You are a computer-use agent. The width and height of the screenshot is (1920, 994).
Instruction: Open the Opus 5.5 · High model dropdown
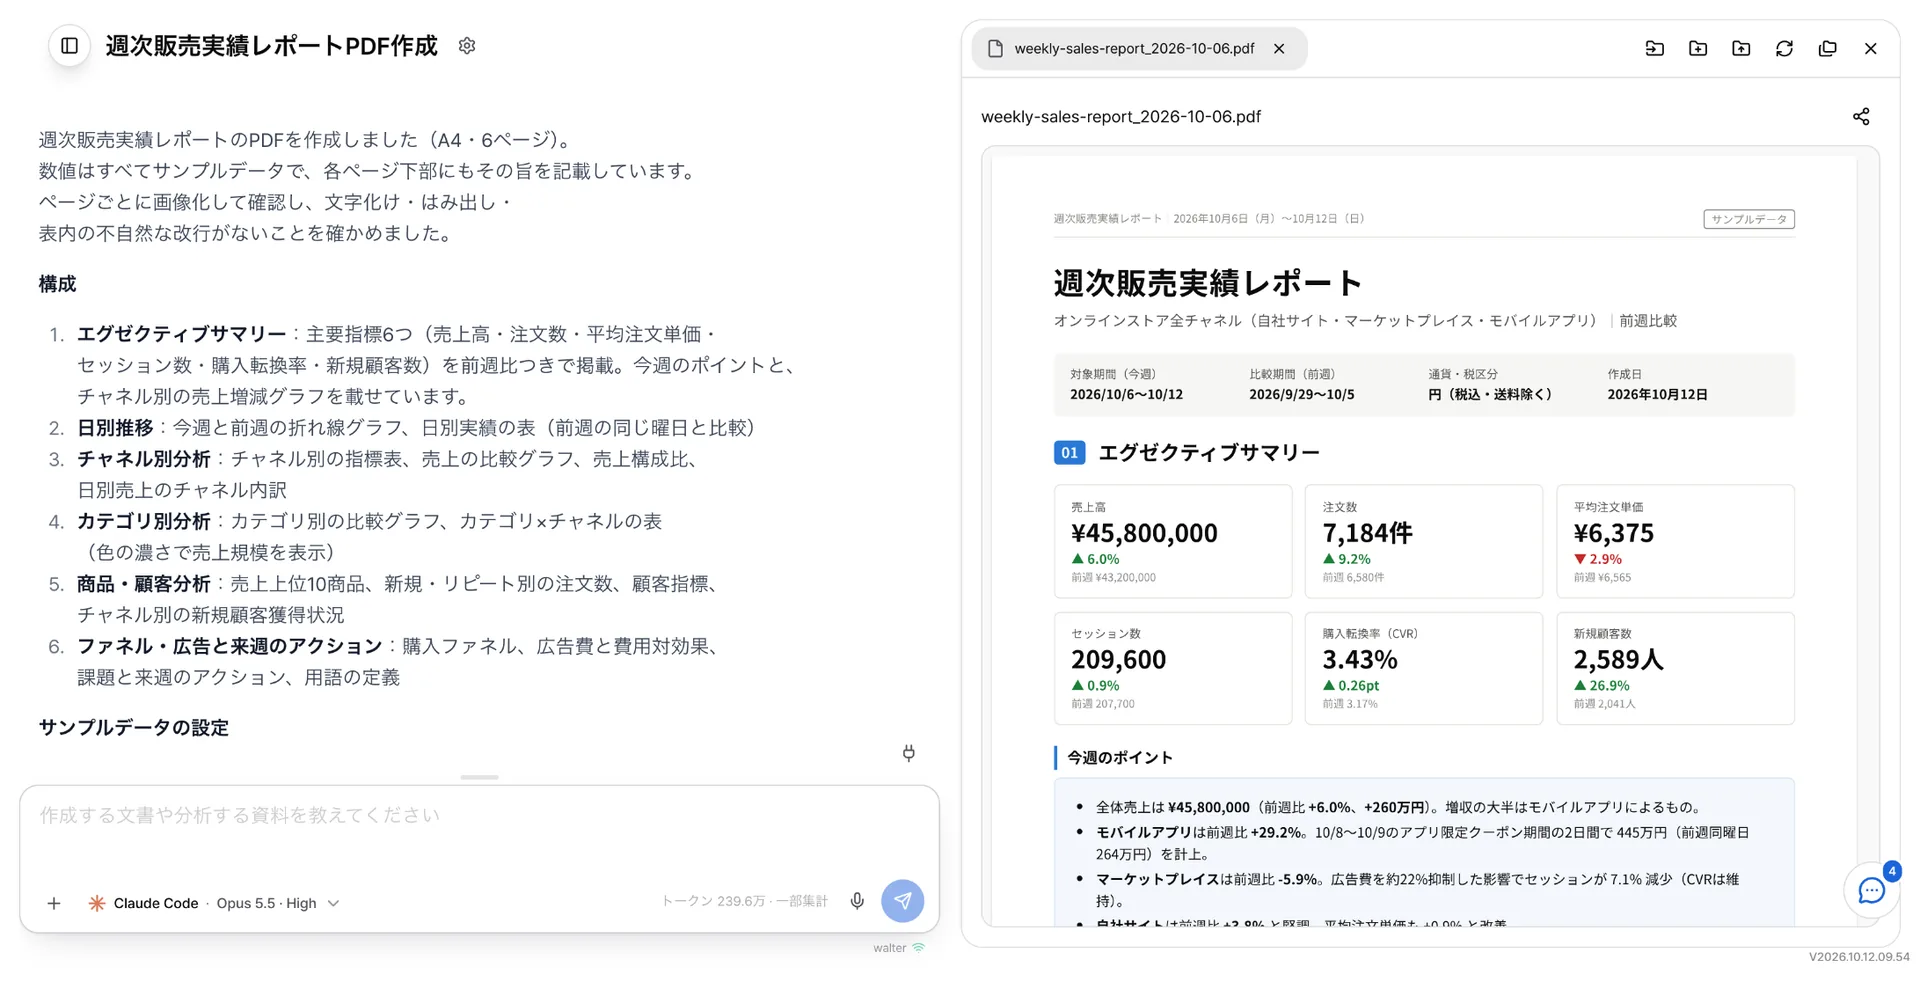tap(278, 903)
